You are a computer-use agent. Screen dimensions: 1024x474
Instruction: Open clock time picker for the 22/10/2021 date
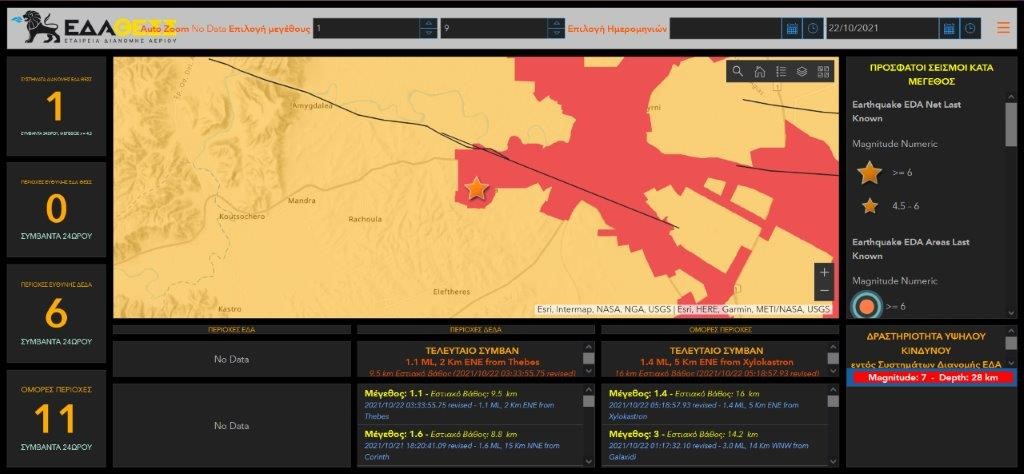tap(970, 28)
